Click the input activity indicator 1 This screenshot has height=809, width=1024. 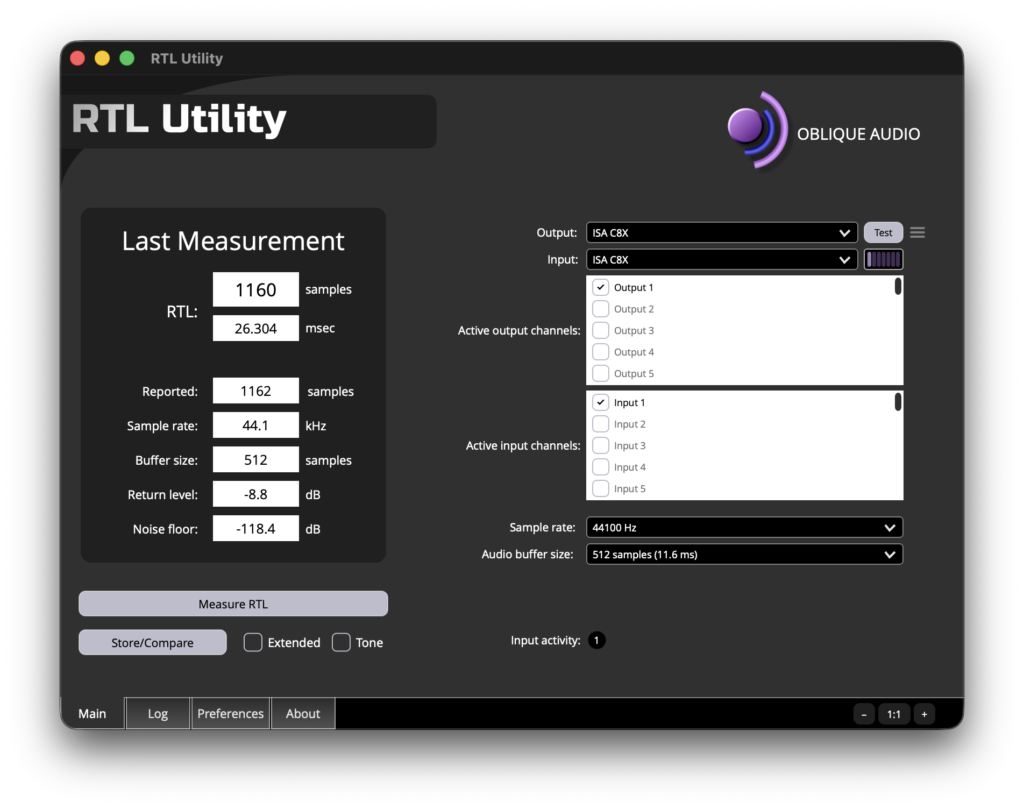pos(596,641)
